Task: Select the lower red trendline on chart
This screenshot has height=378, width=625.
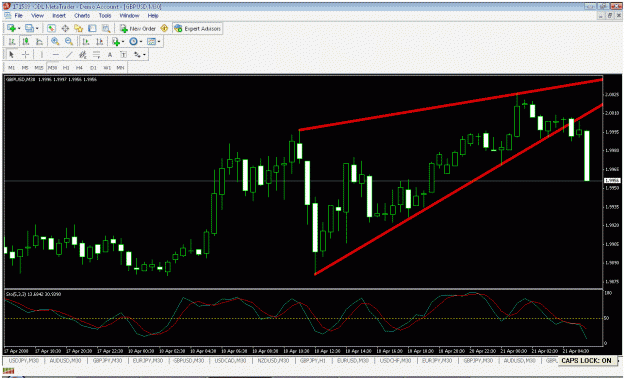Action: [458, 189]
